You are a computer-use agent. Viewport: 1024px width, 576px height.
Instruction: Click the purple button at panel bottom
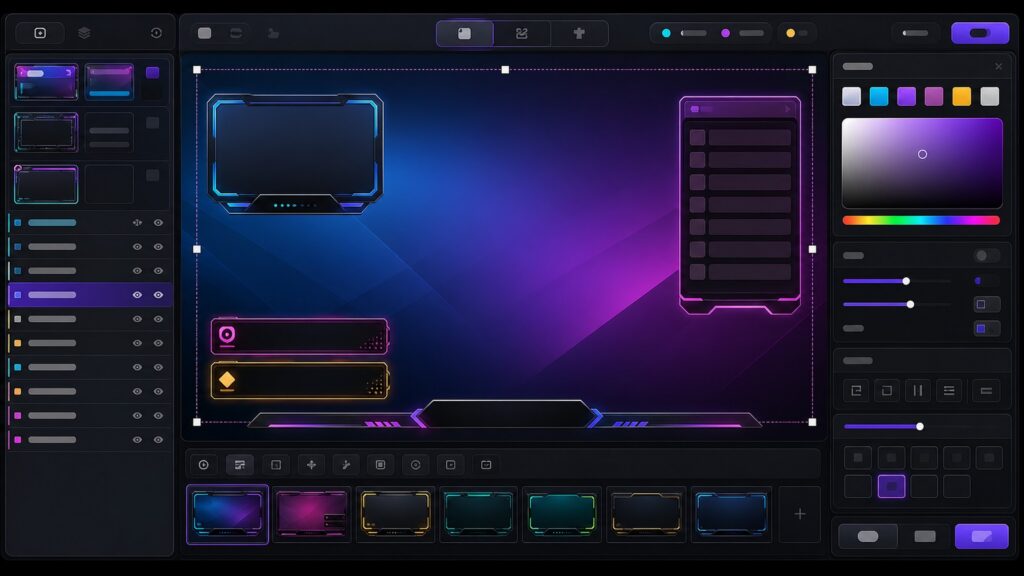click(x=982, y=536)
